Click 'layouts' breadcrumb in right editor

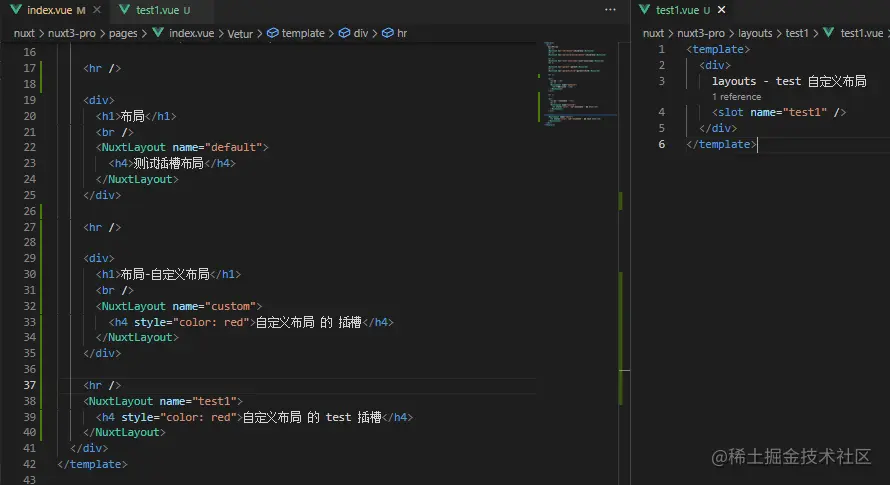755,33
